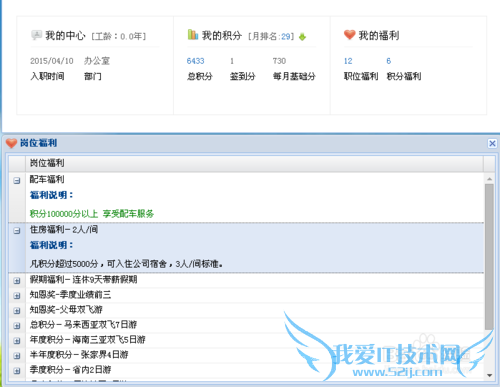Viewport: 500px width, 387px height.
Task: Open monthly rank 29 link
Action: 286,36
